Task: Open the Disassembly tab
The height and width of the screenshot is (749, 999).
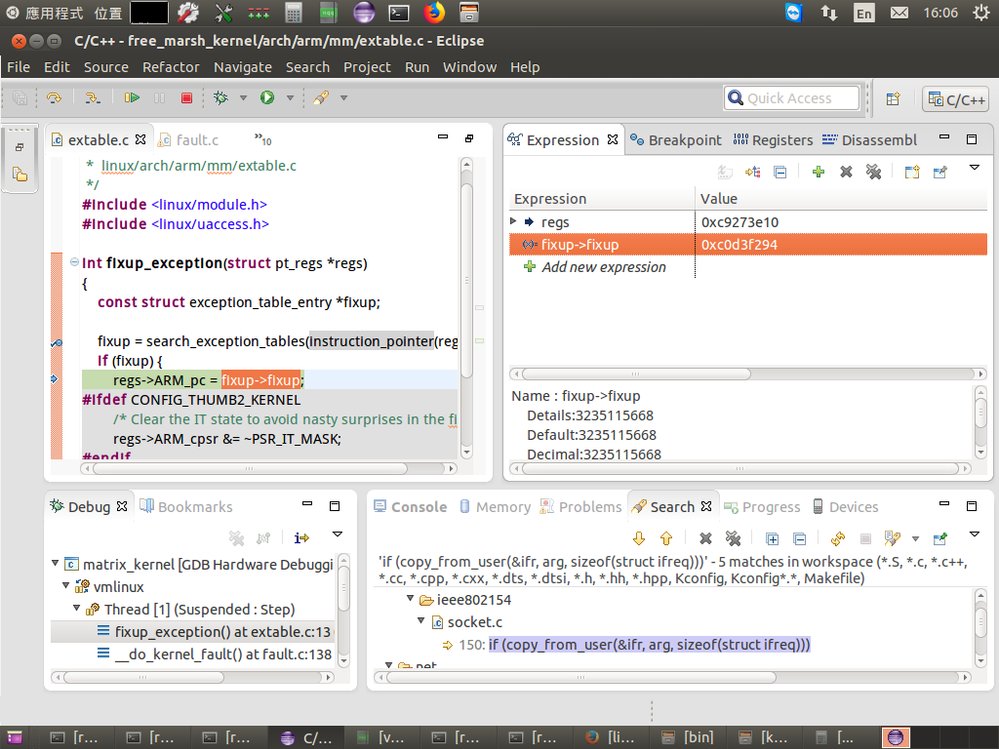Action: point(870,140)
